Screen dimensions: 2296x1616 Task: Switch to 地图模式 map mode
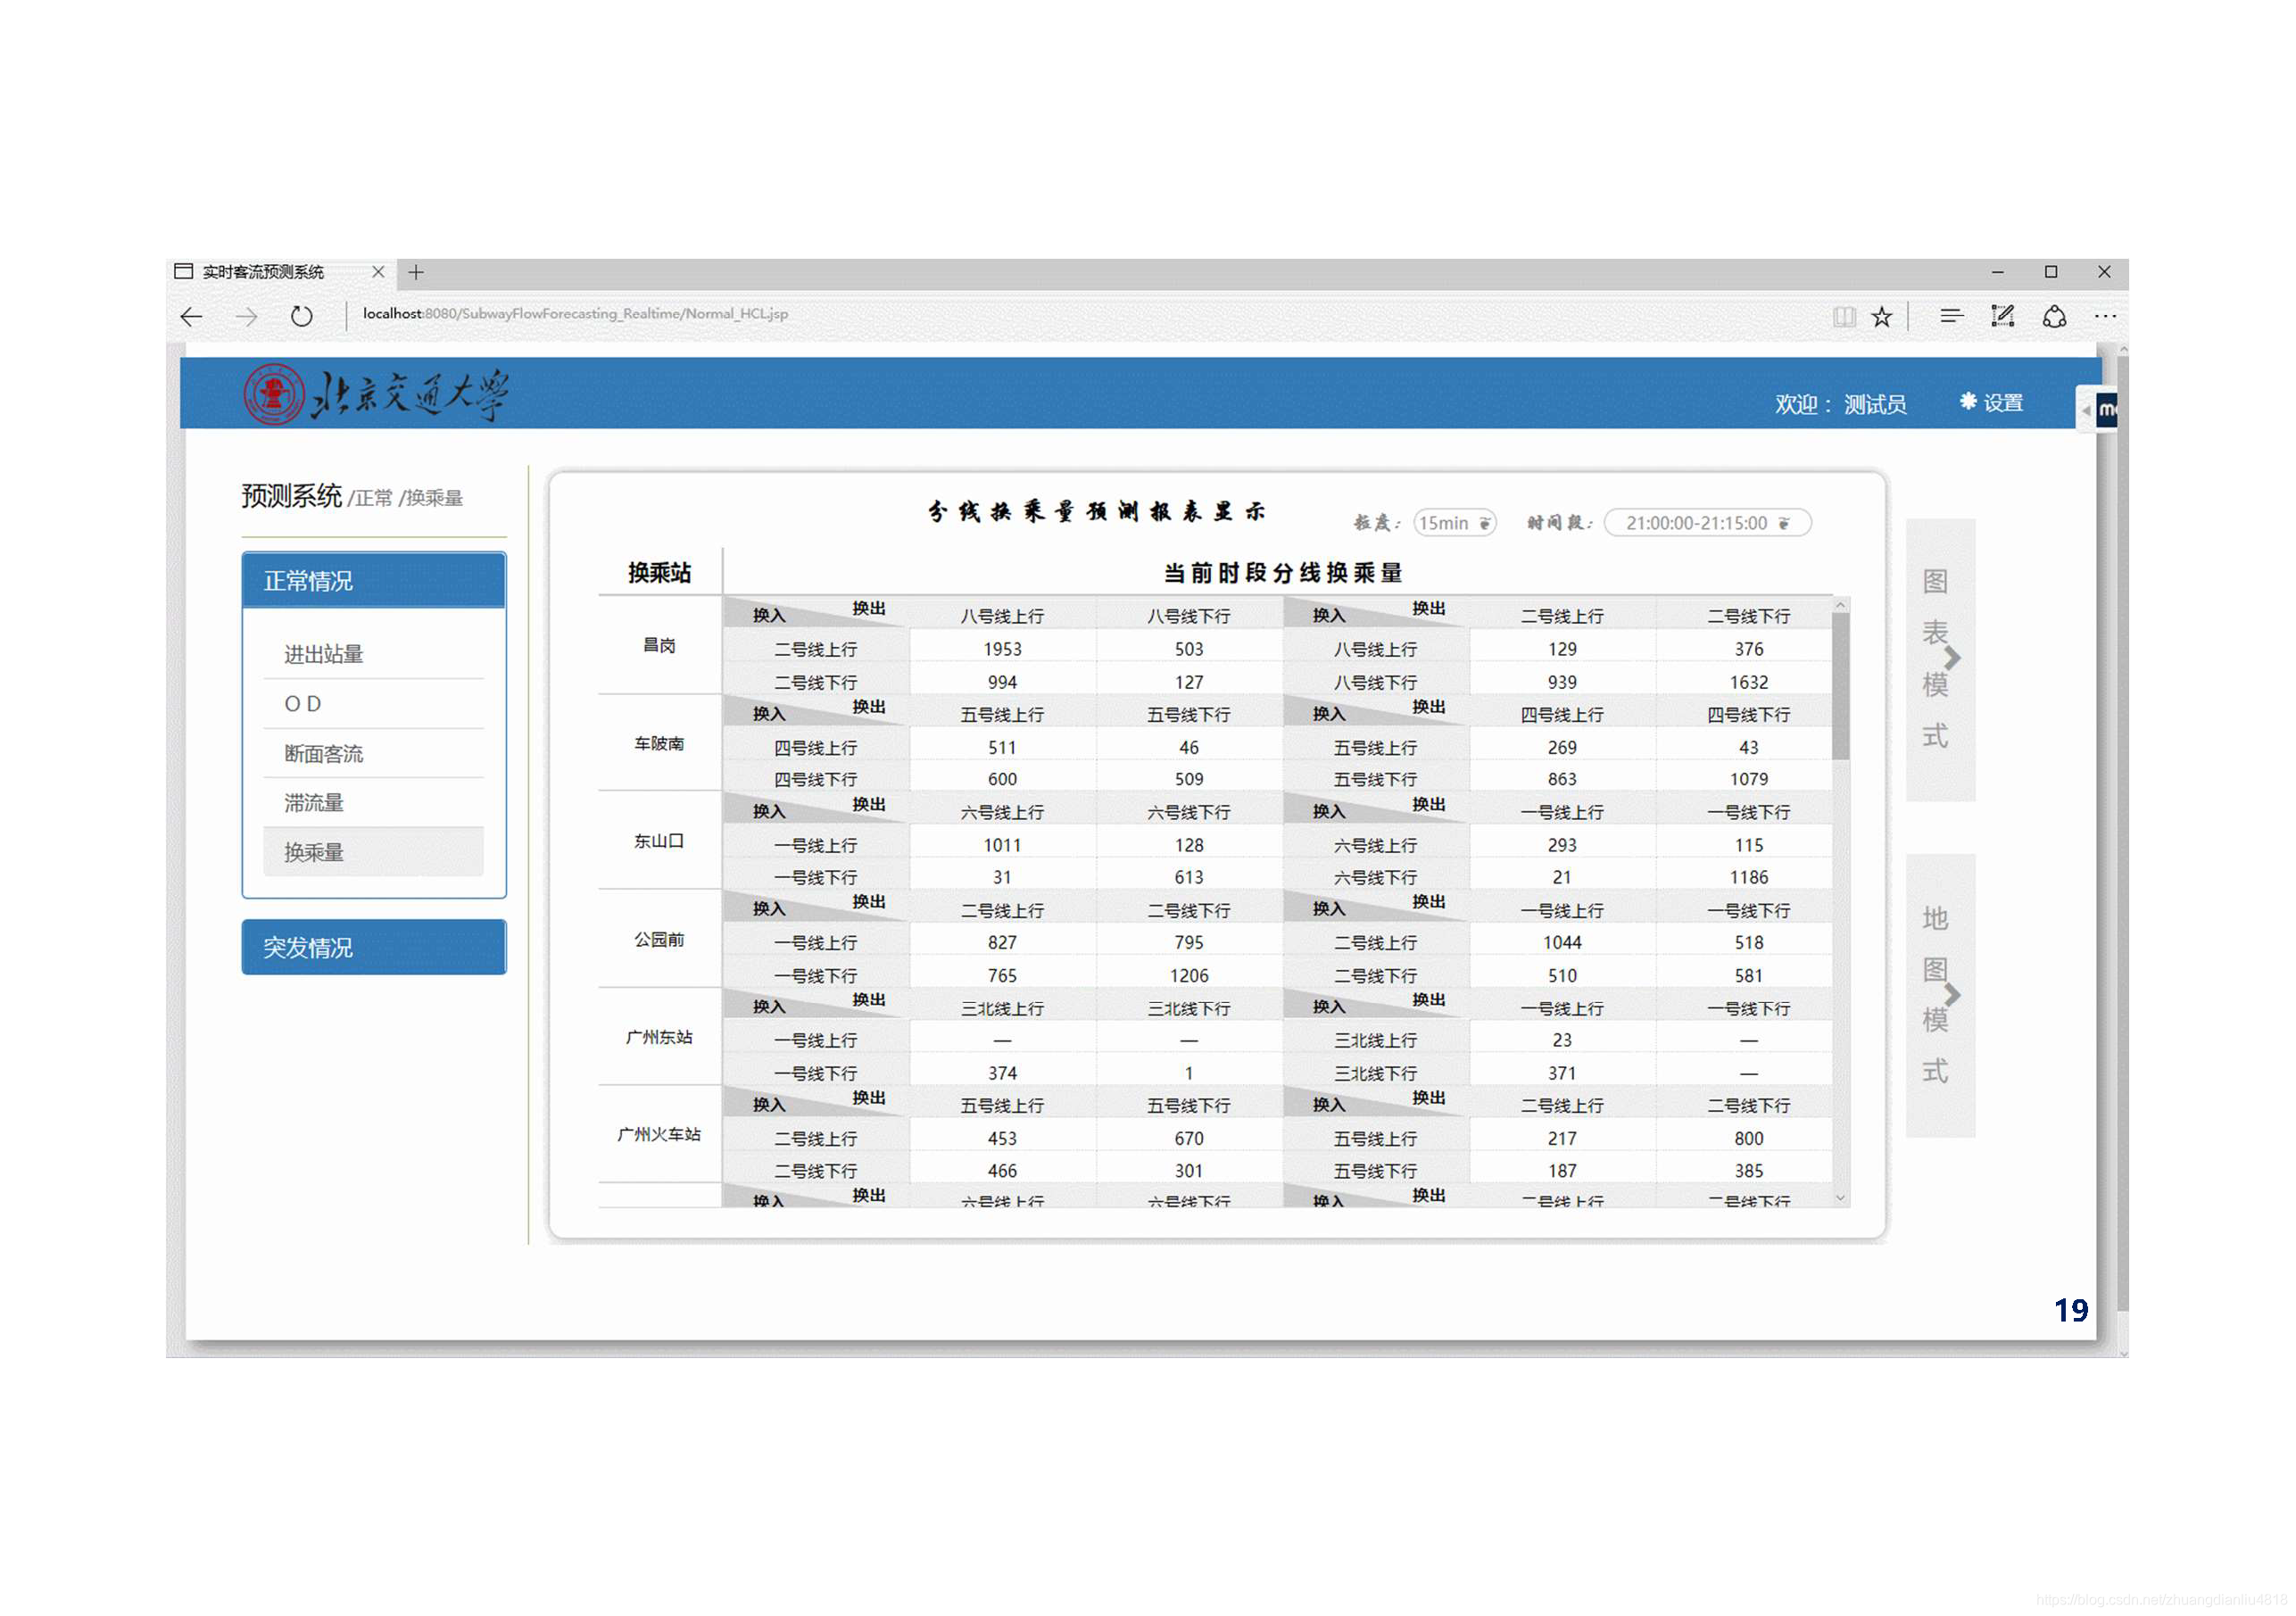(1939, 996)
